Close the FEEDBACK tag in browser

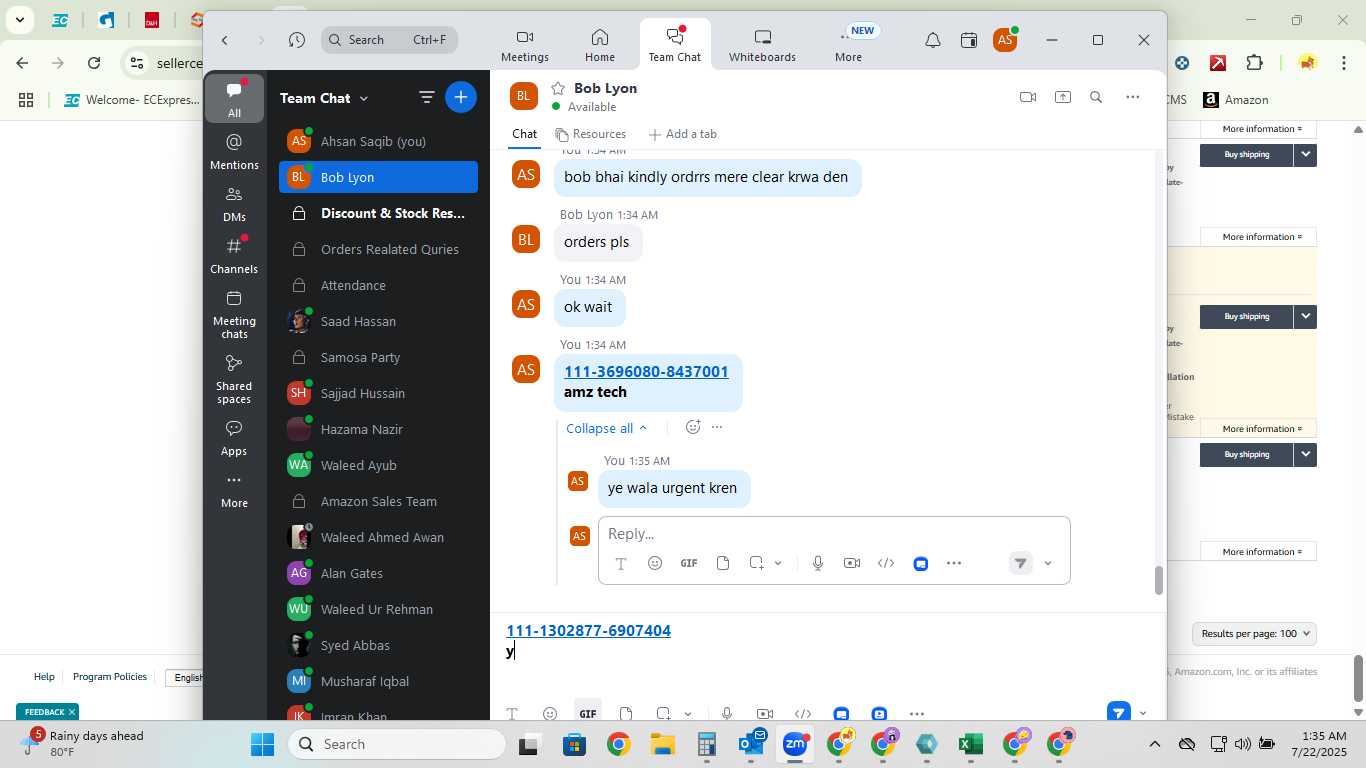pyautogui.click(x=72, y=712)
